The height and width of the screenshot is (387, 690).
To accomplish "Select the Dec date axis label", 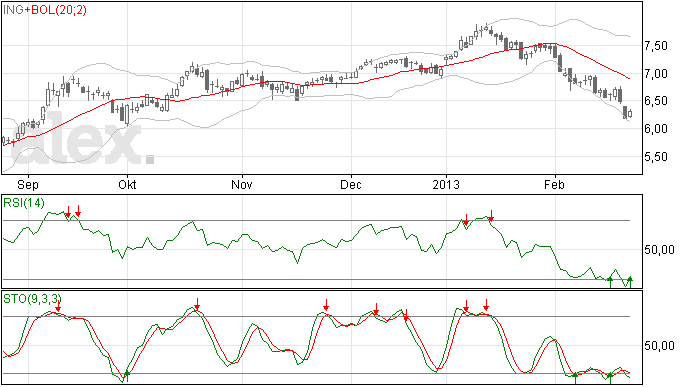I will tap(351, 184).
